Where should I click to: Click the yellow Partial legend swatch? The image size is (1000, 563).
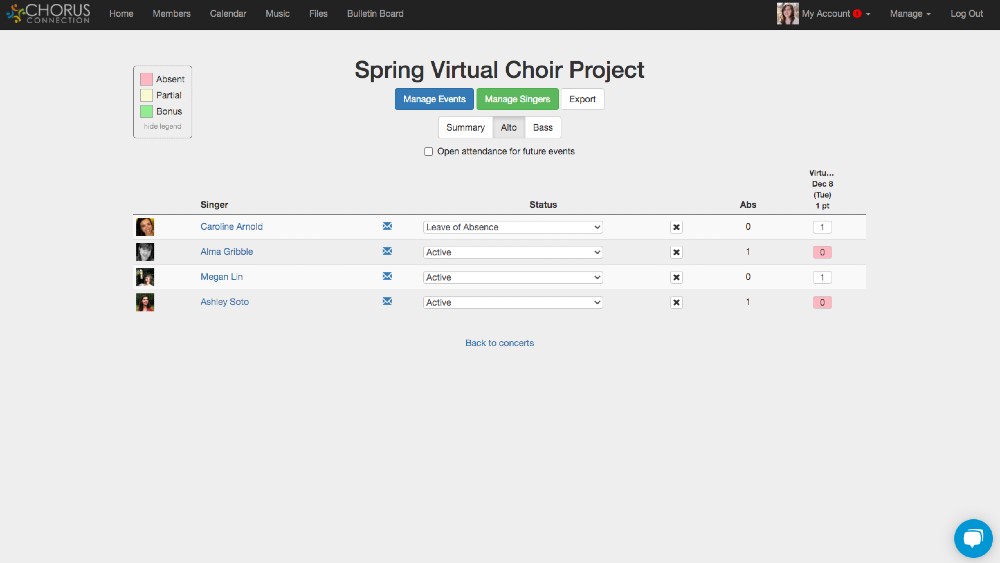146,95
